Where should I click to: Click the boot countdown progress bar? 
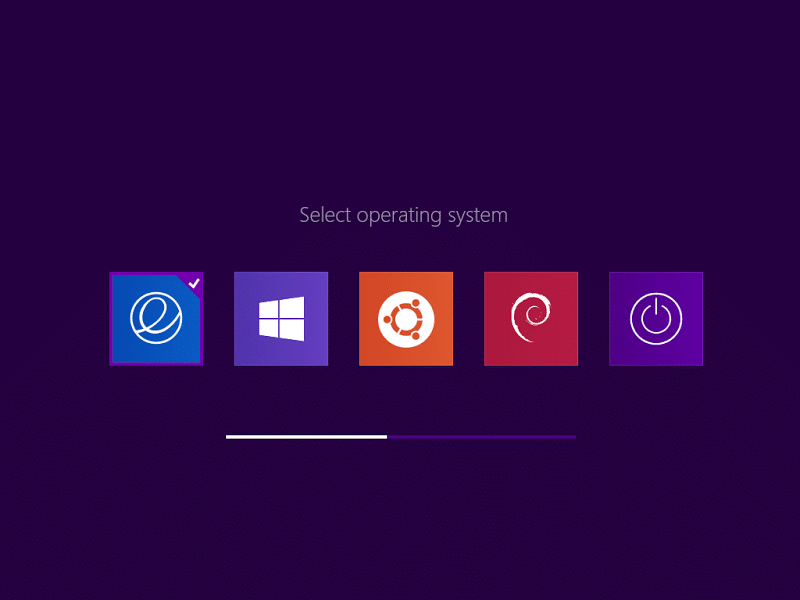click(401, 437)
